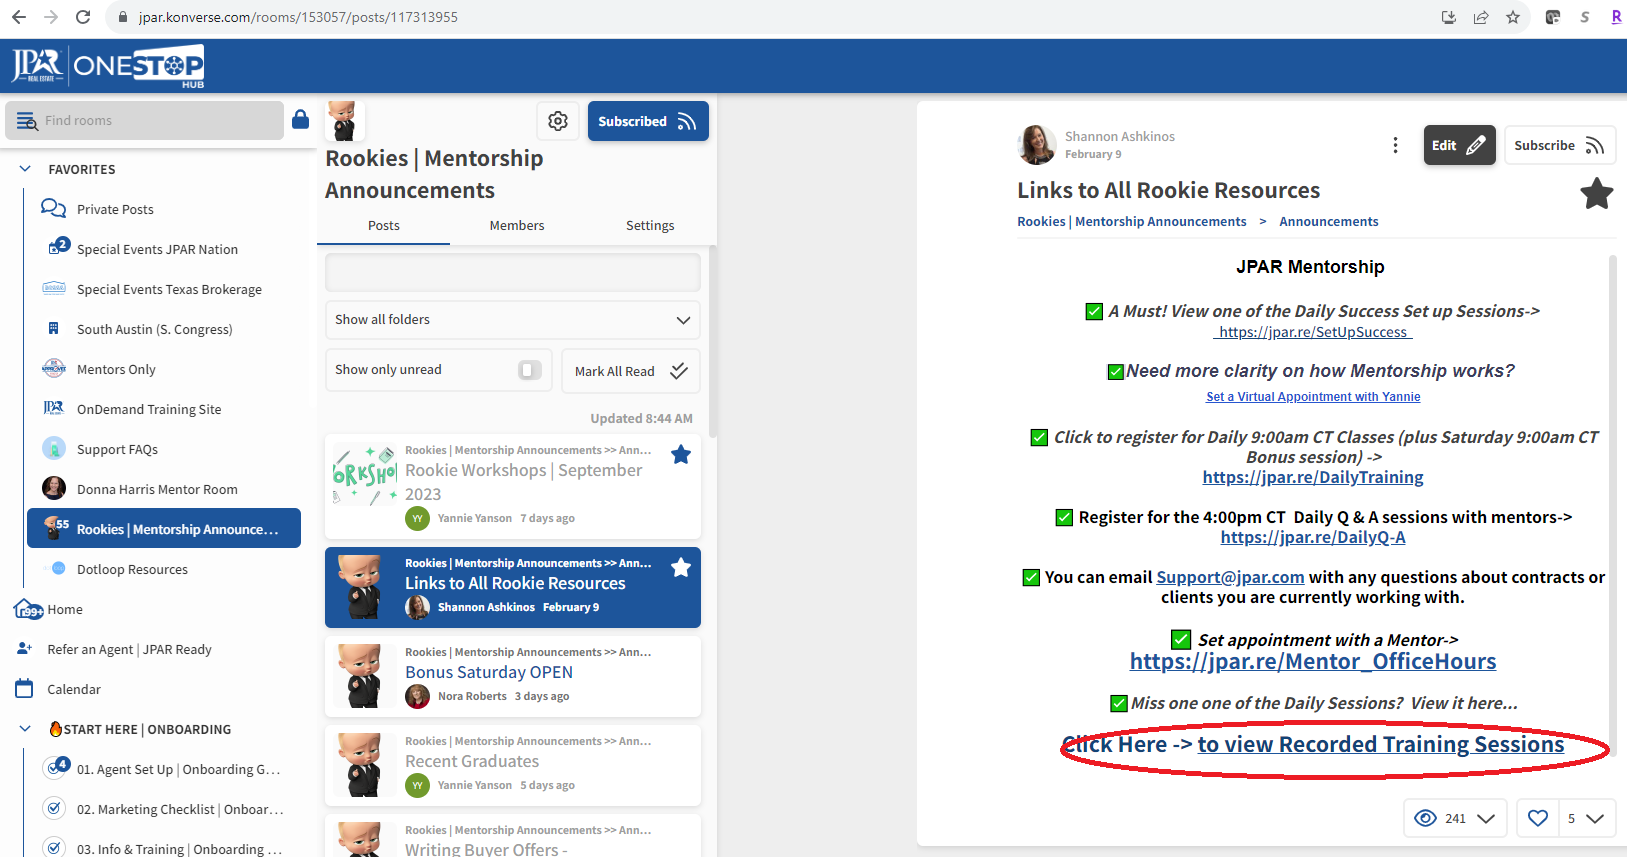Viewport: 1627px width, 857px height.
Task: Click Announcements breadcrumb link
Action: 1328,221
